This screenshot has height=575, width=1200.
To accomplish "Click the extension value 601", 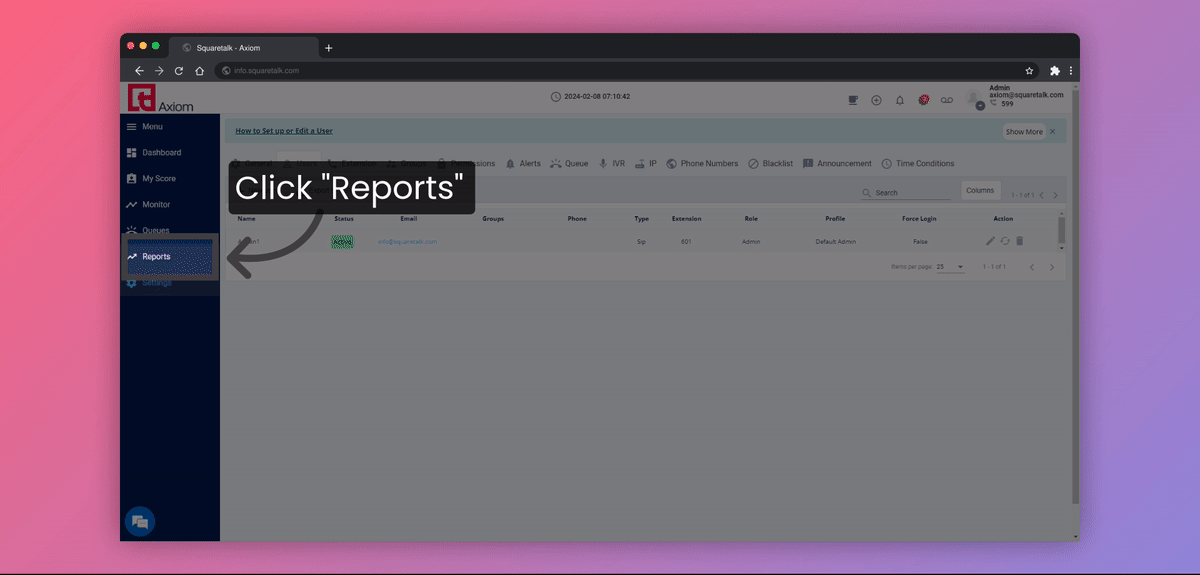I will [x=686, y=242].
